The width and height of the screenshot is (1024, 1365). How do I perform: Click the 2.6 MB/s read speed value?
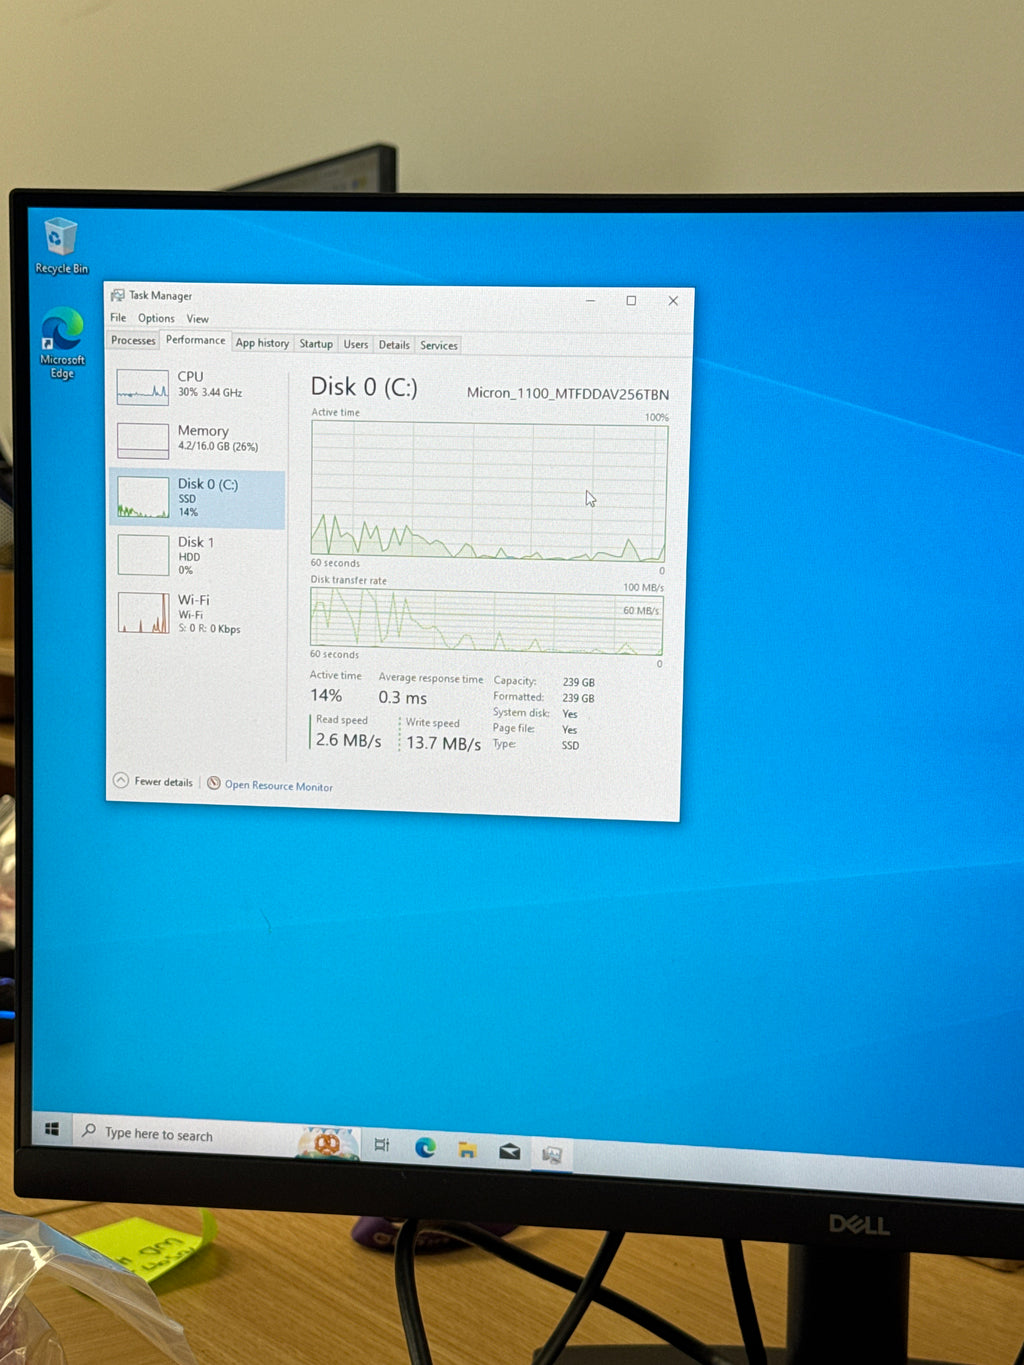click(349, 740)
